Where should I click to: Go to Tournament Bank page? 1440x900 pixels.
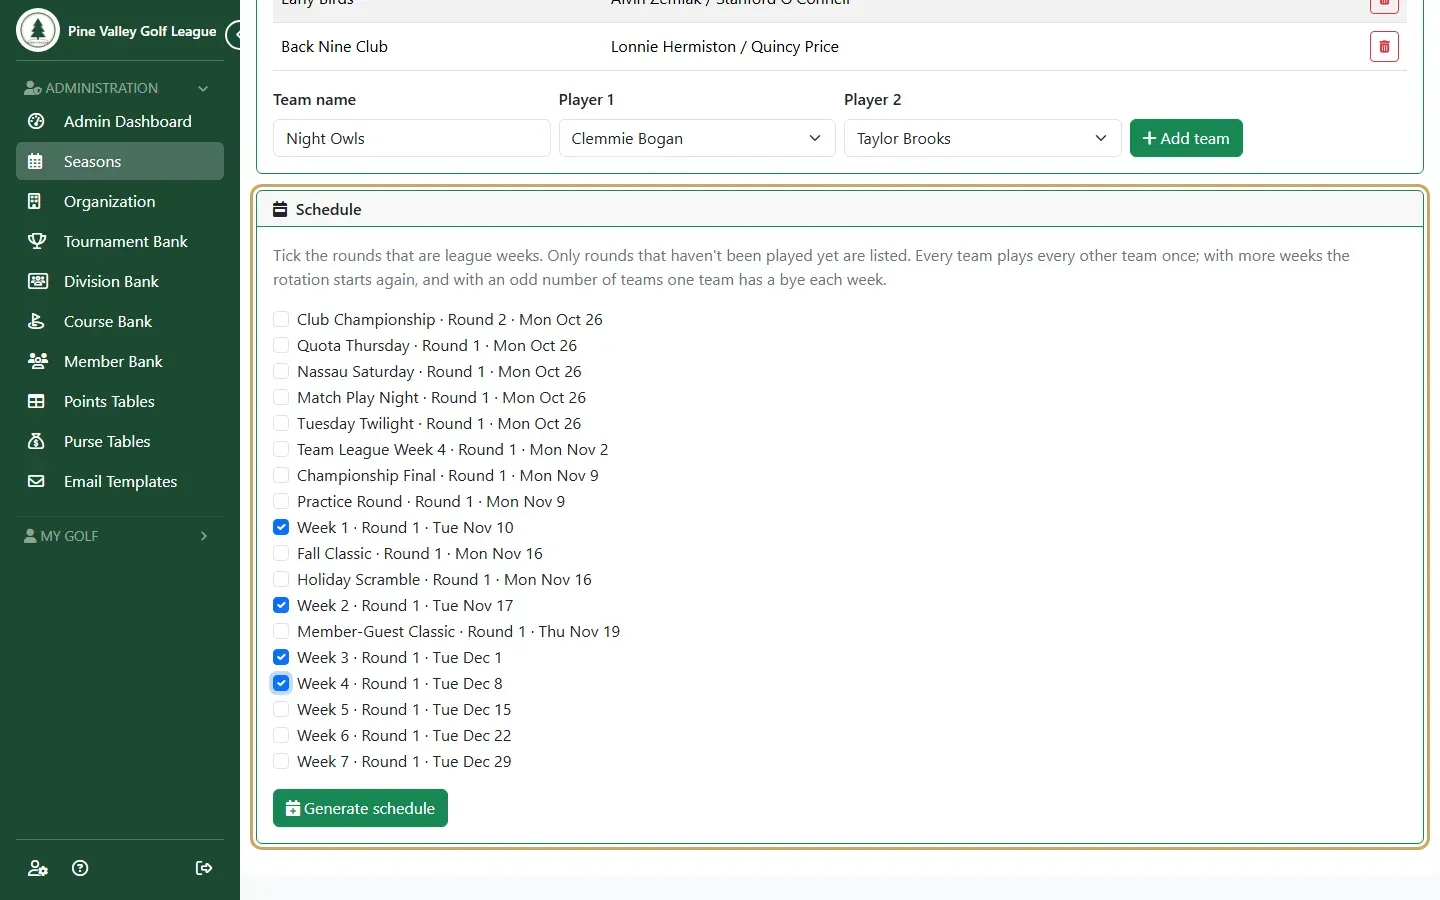pyautogui.click(x=120, y=241)
